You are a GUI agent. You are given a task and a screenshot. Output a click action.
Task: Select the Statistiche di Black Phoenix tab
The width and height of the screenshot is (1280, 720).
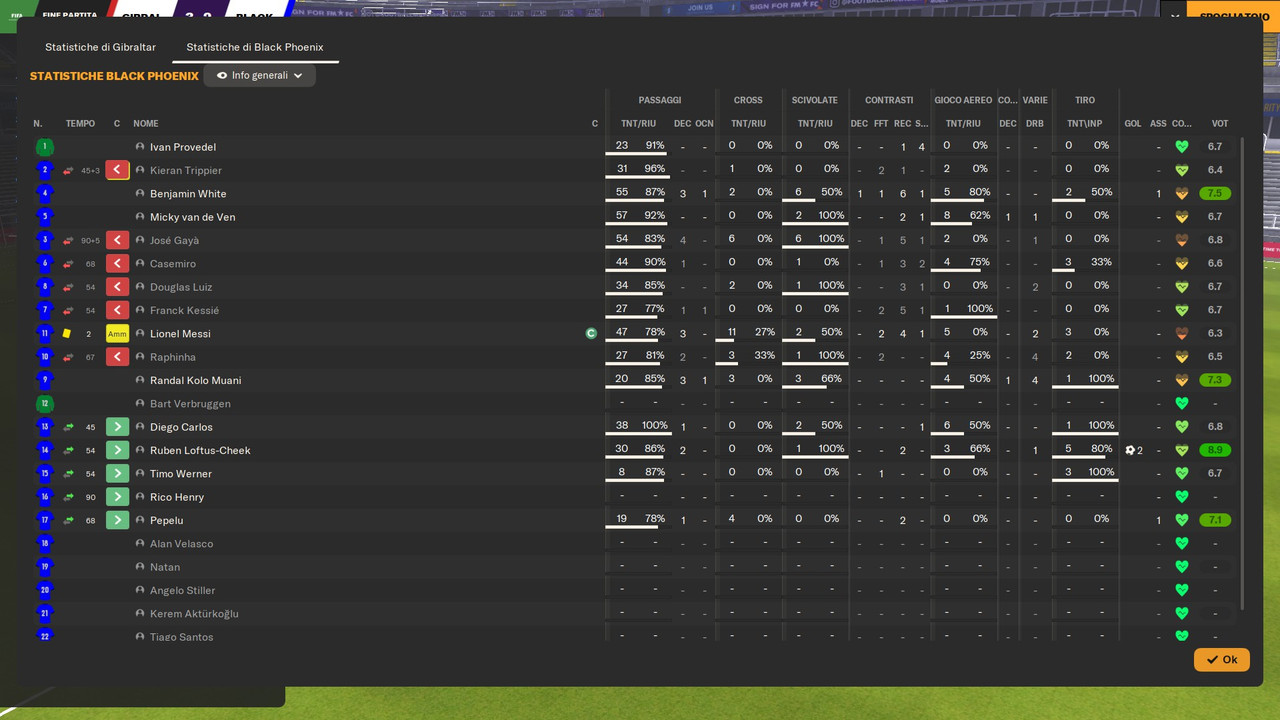(255, 47)
